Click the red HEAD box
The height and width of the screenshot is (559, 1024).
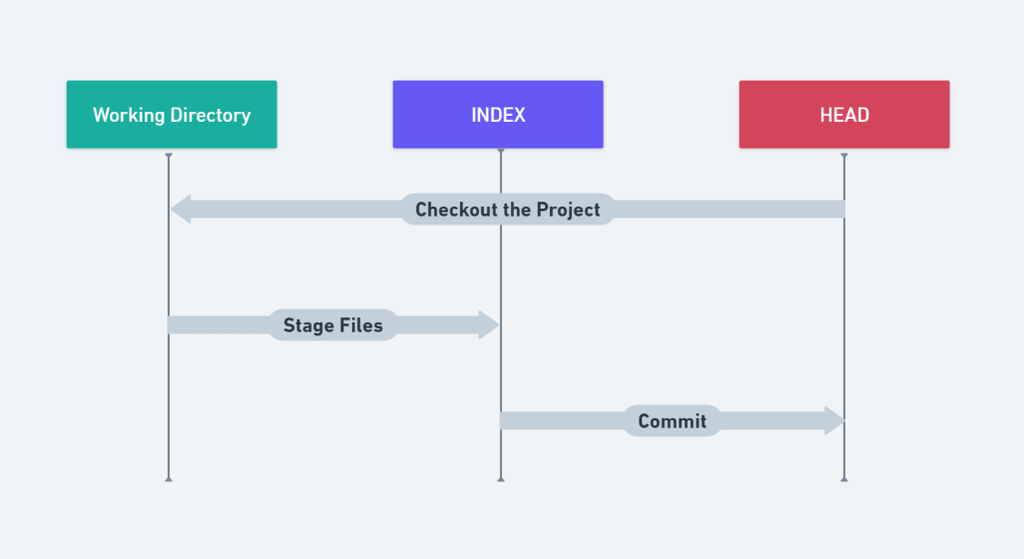click(x=844, y=115)
